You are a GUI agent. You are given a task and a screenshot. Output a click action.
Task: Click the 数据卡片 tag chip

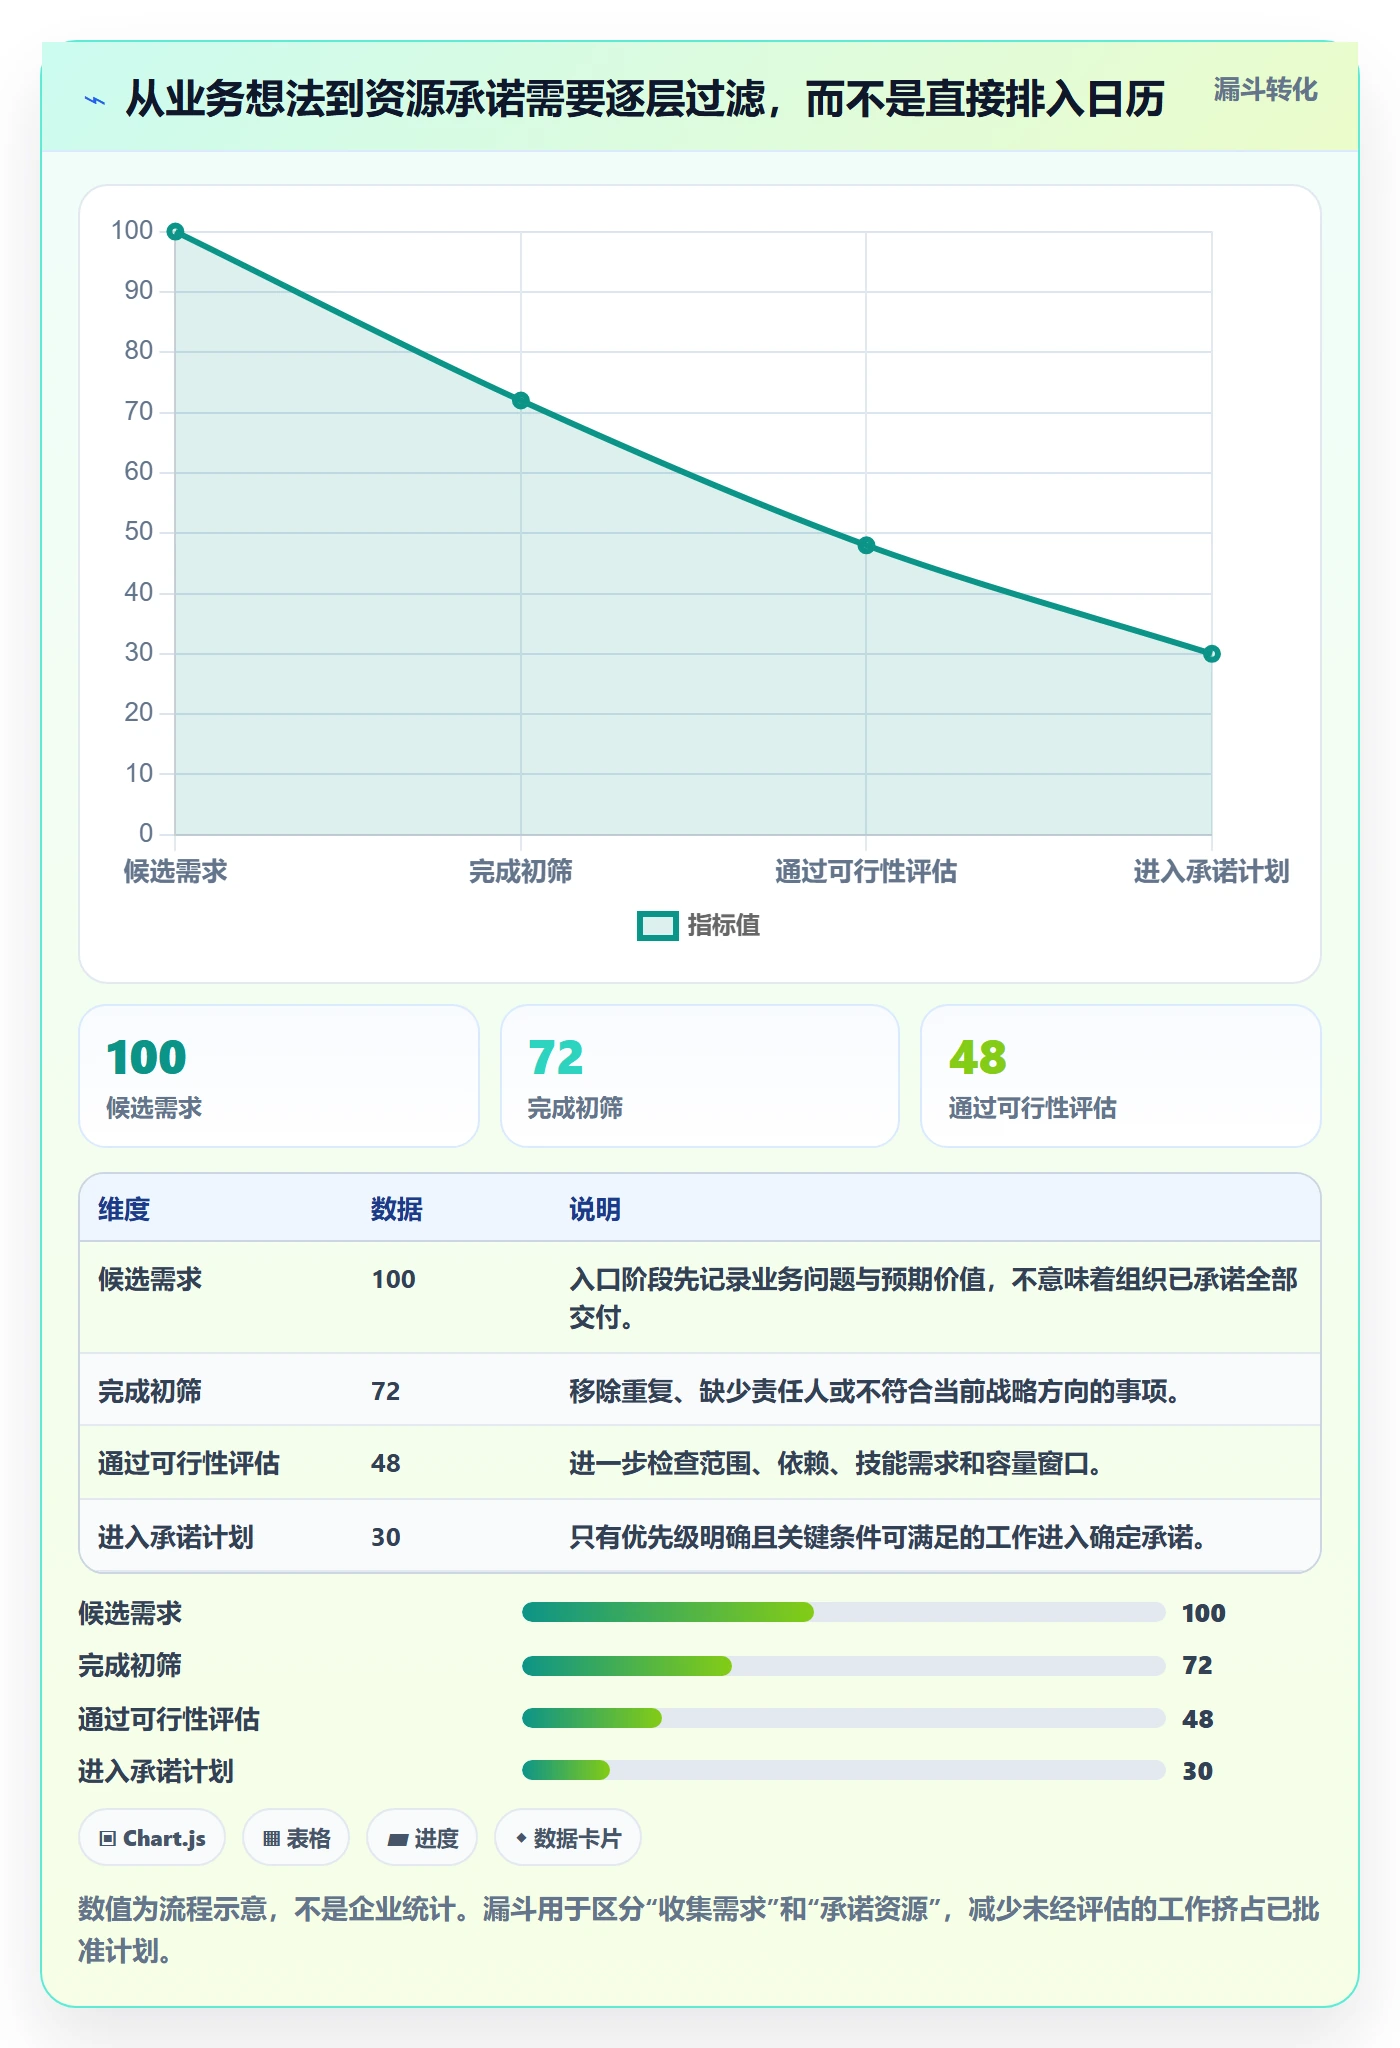tap(568, 1838)
